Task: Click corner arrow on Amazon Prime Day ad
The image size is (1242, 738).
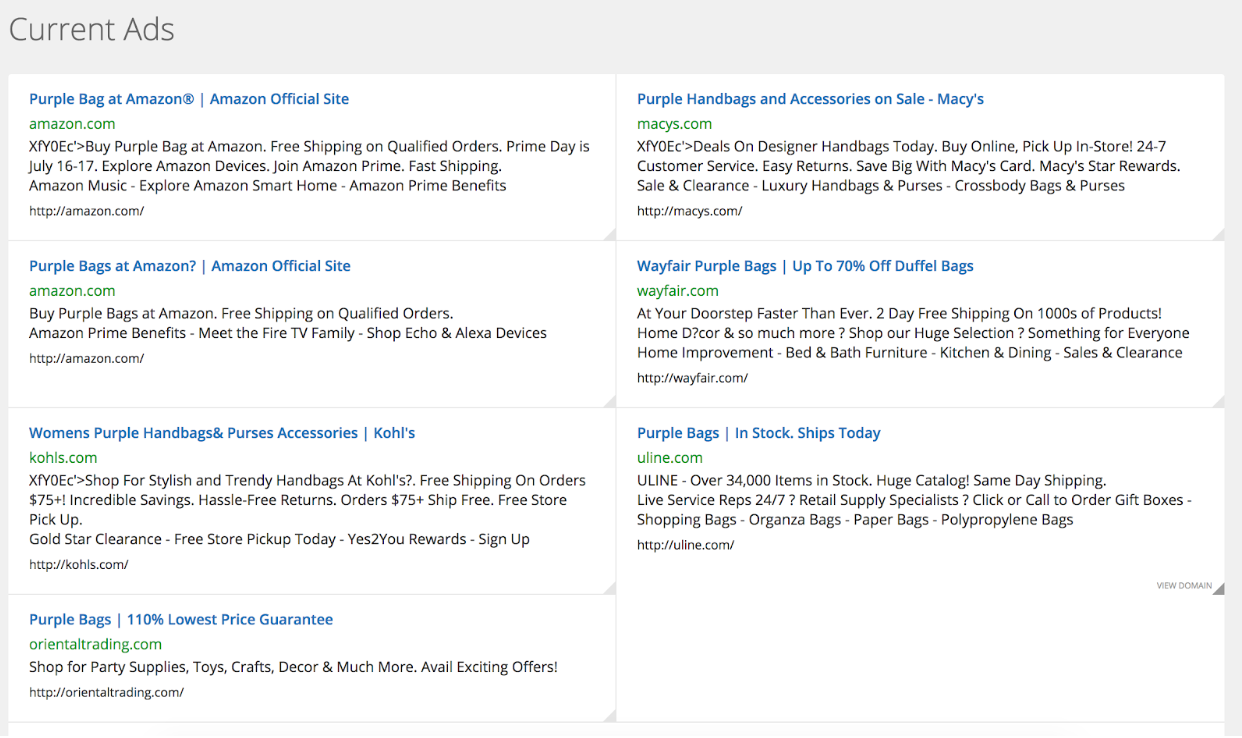Action: click(611, 235)
